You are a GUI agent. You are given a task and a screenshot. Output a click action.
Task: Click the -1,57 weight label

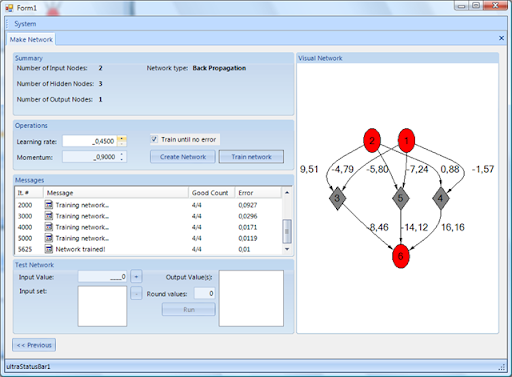coord(483,169)
